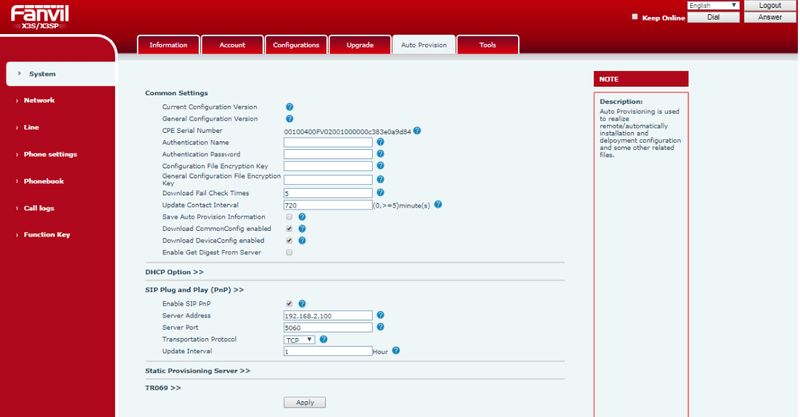Click help icon beside Server Address field
Image resolution: width=800 pixels, height=417 pixels.
click(380, 315)
